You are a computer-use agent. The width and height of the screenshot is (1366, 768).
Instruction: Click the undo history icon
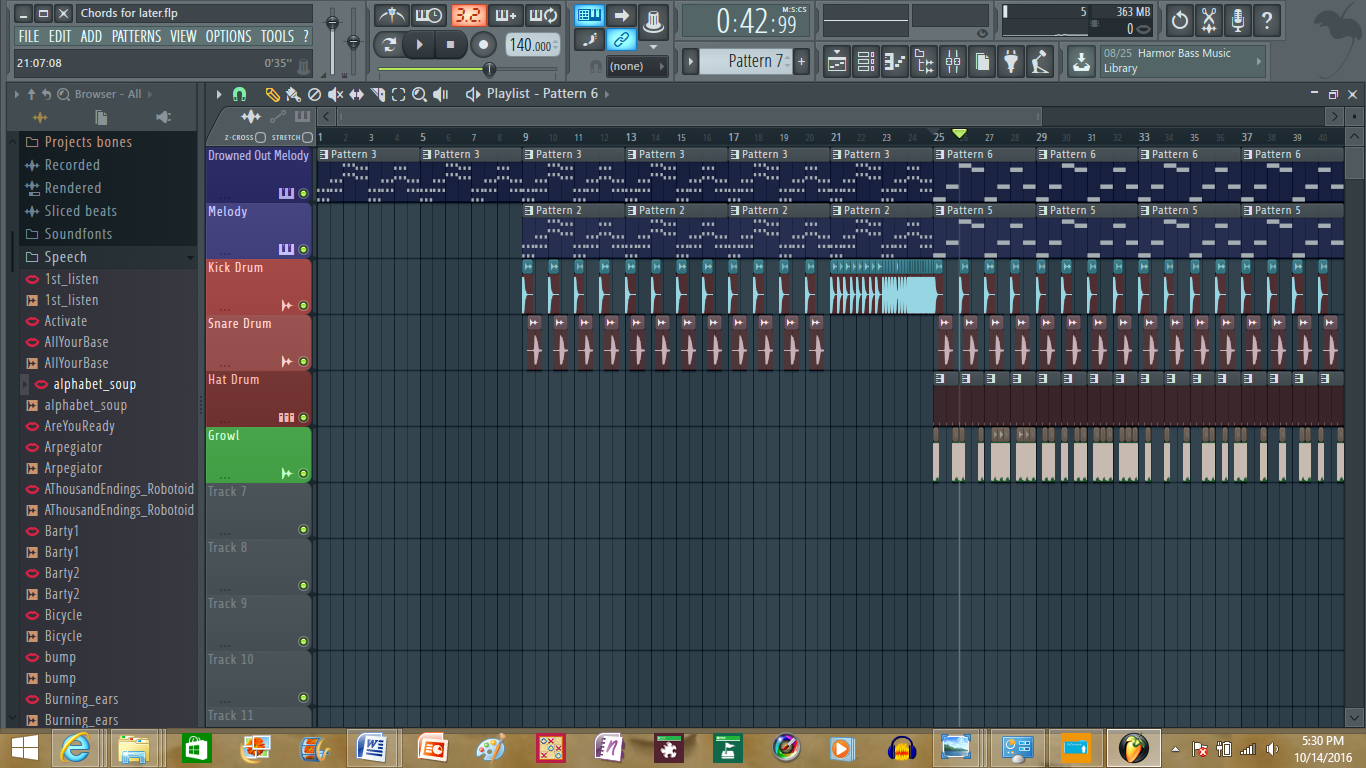[1180, 19]
